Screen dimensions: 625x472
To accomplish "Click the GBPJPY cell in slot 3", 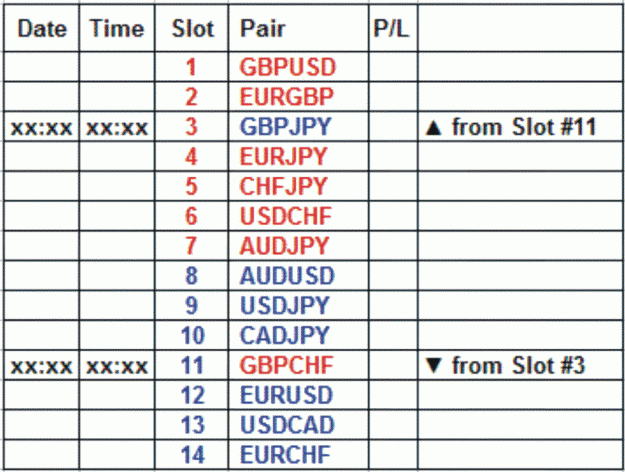I will pyautogui.click(x=299, y=127).
